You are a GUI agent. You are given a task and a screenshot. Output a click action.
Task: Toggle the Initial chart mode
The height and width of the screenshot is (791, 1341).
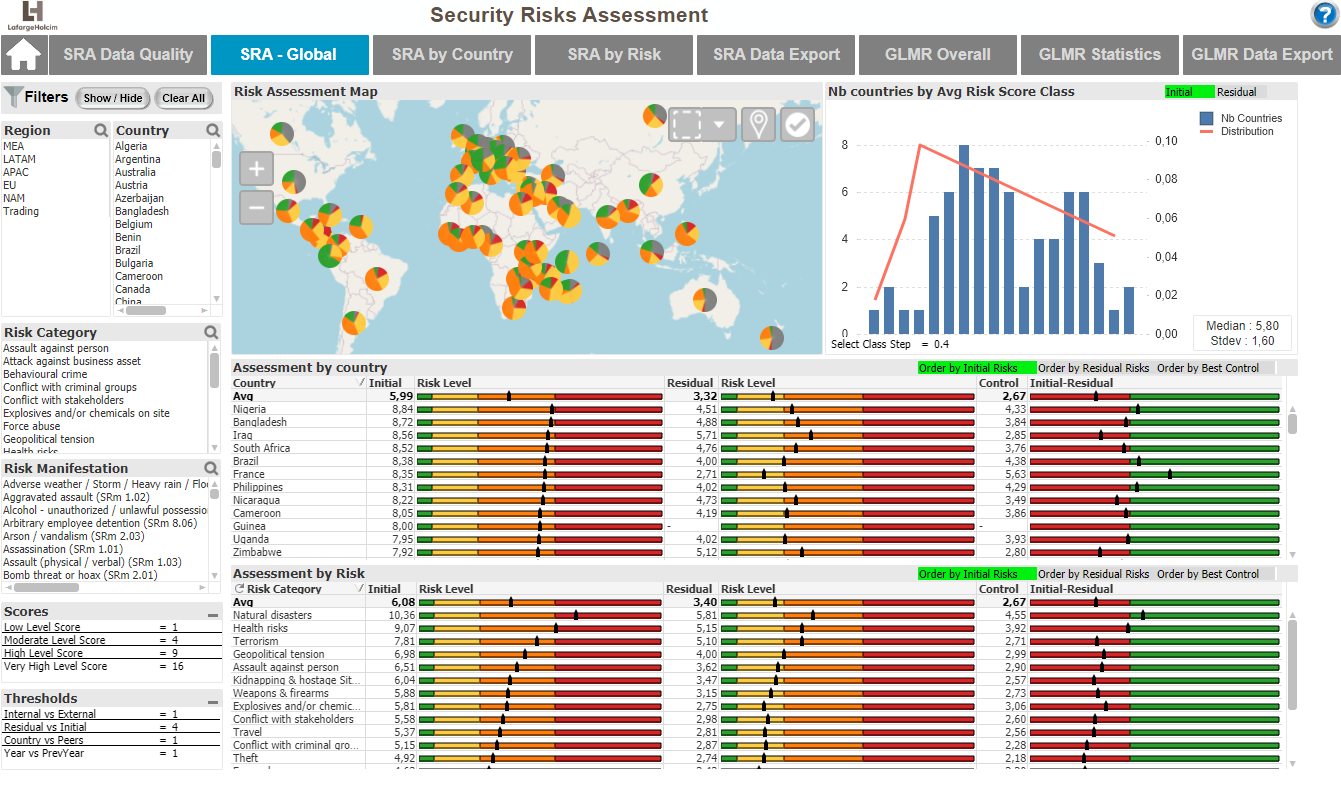(1189, 92)
